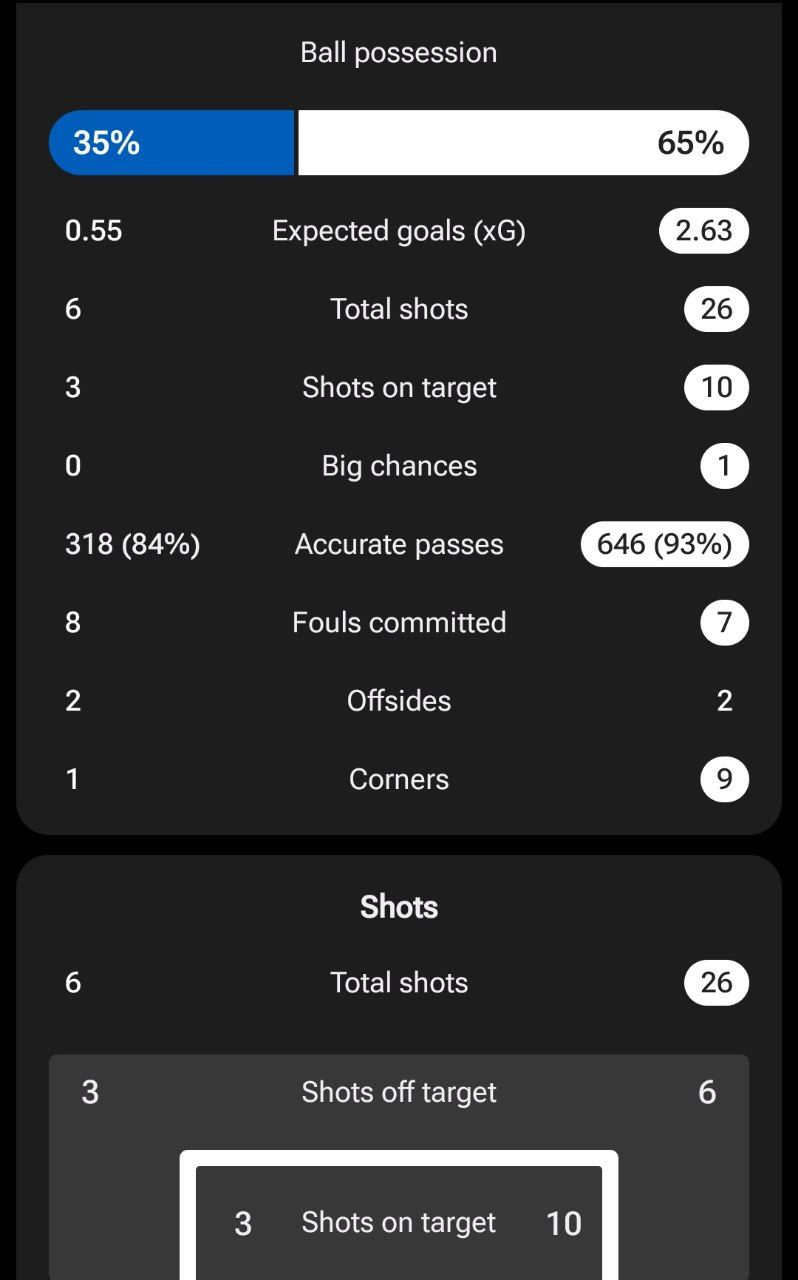
Task: Click the 7 fouls committed badge
Action: point(724,622)
